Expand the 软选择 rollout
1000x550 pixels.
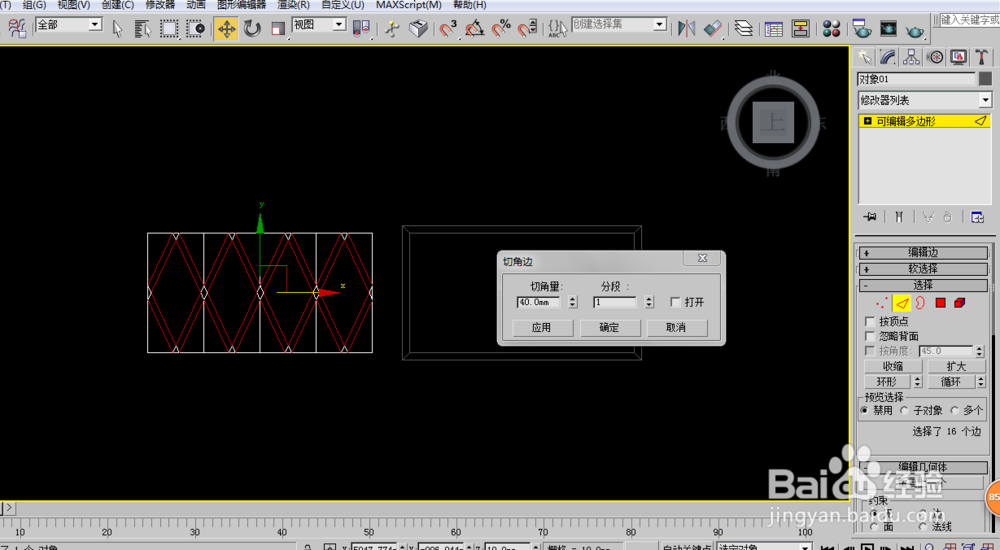click(x=923, y=269)
